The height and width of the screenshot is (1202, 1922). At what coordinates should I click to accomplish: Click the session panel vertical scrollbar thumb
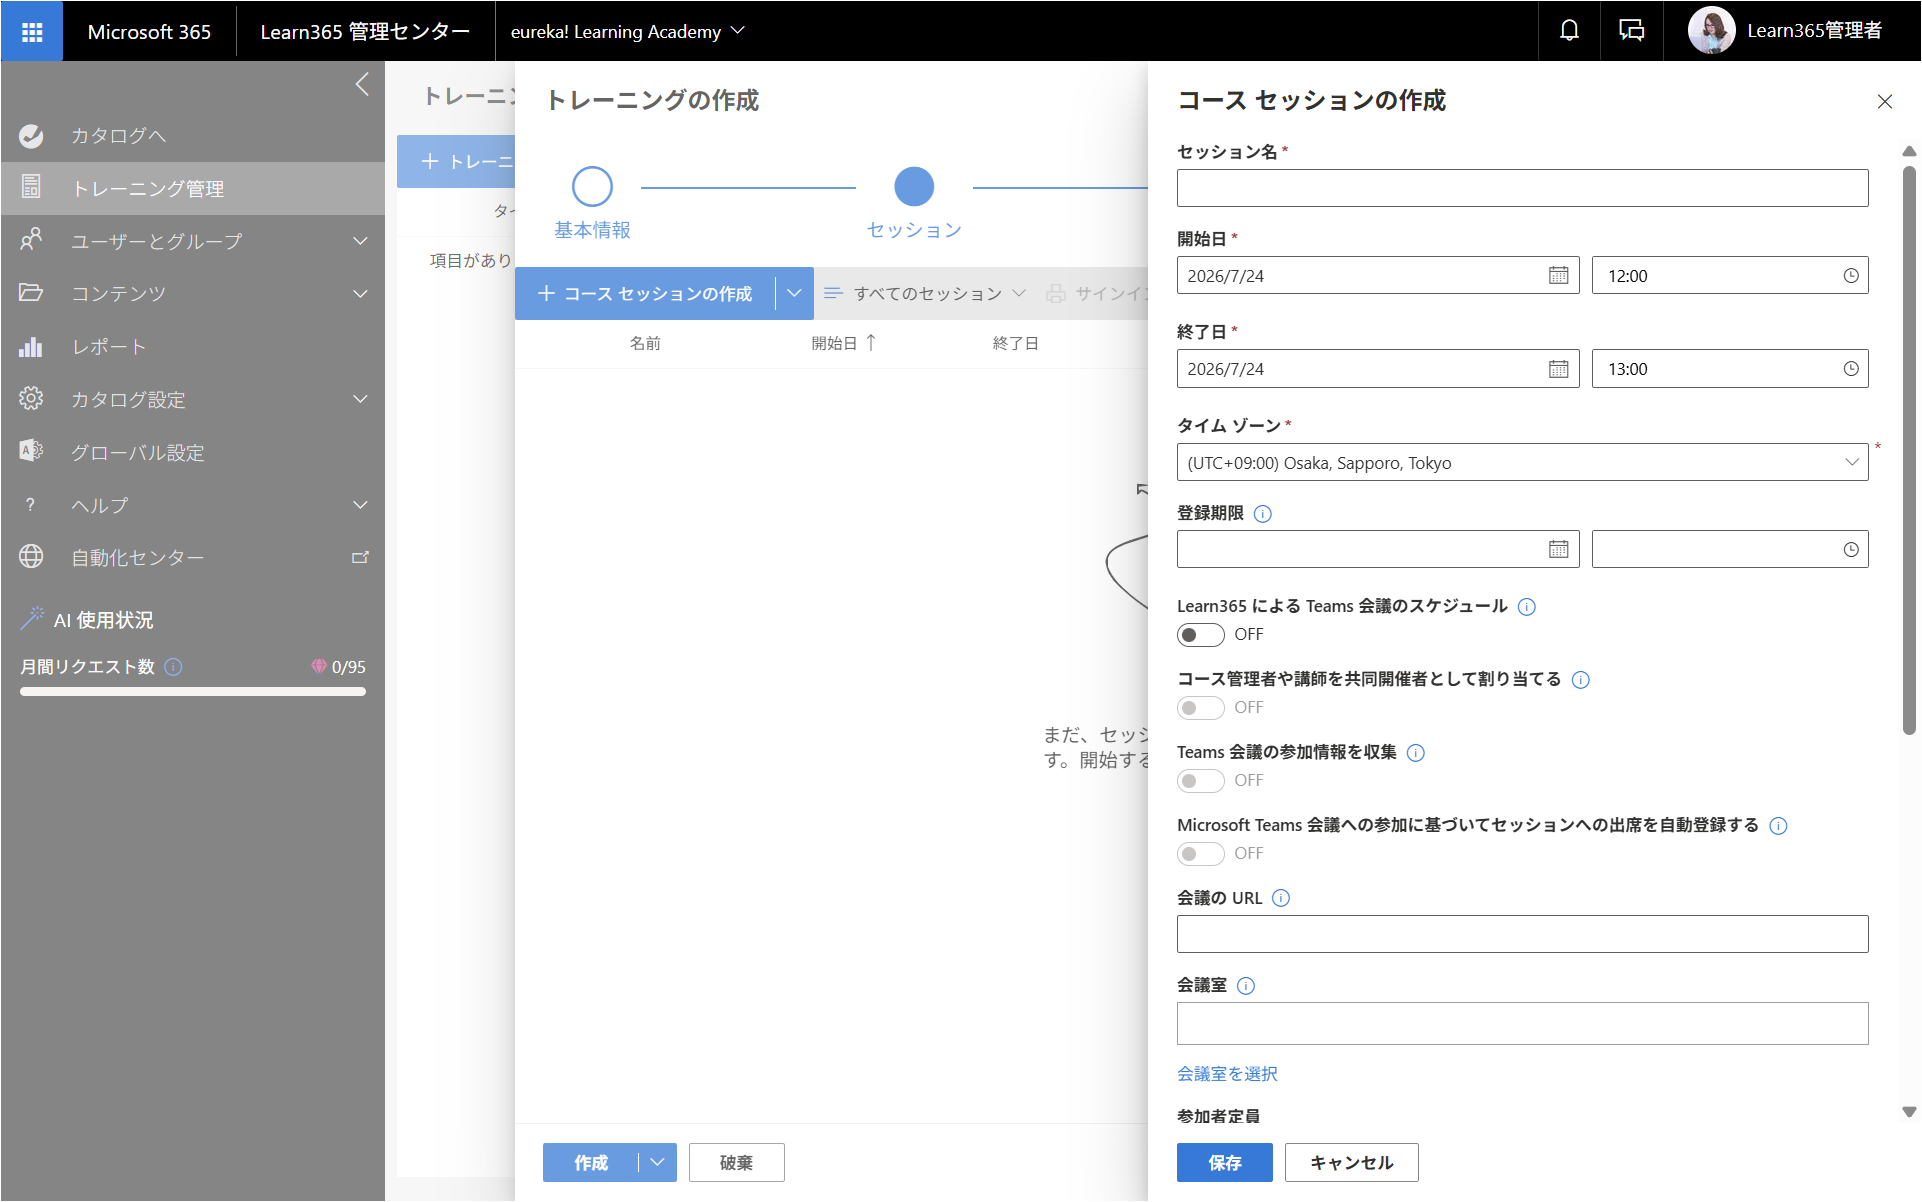[x=1909, y=450]
